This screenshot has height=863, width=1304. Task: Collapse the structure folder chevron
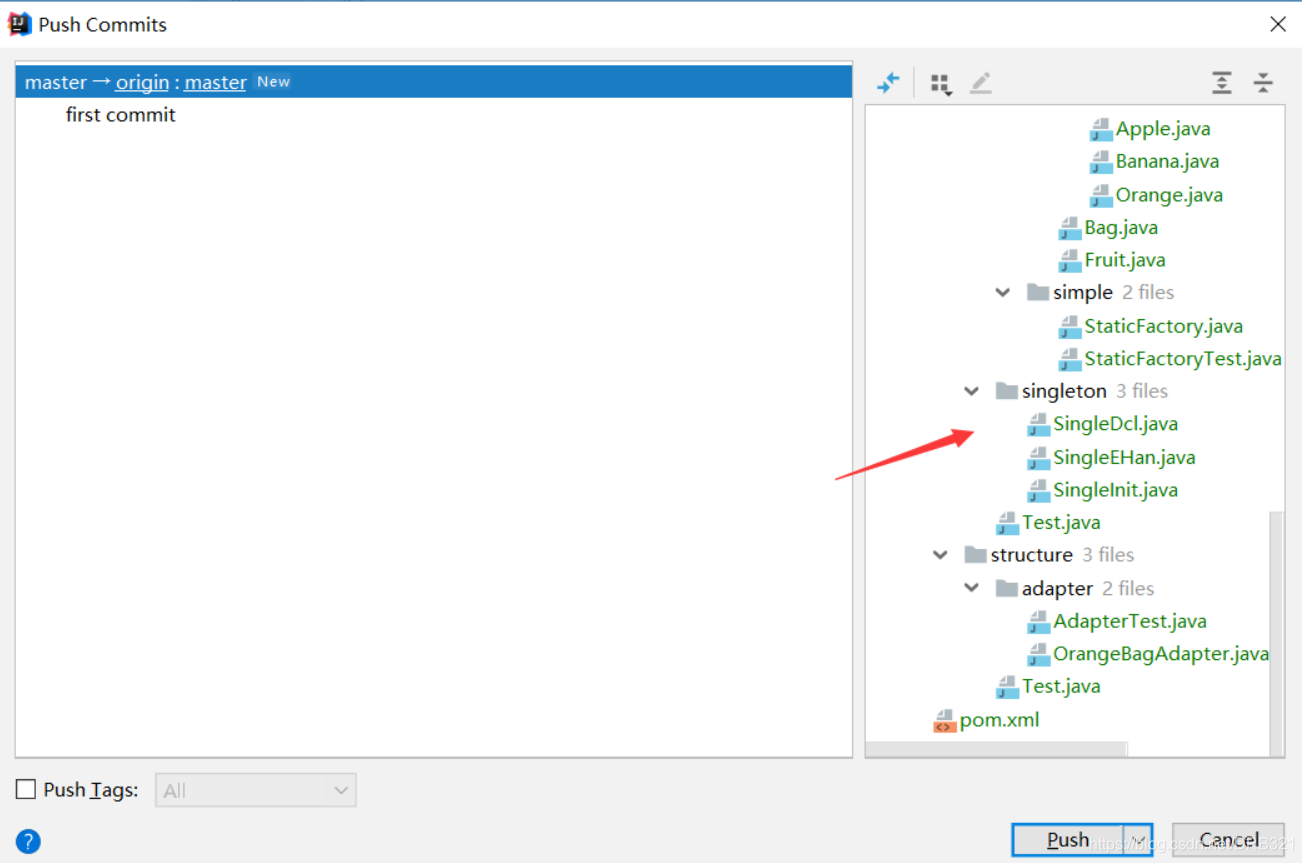tap(940, 555)
